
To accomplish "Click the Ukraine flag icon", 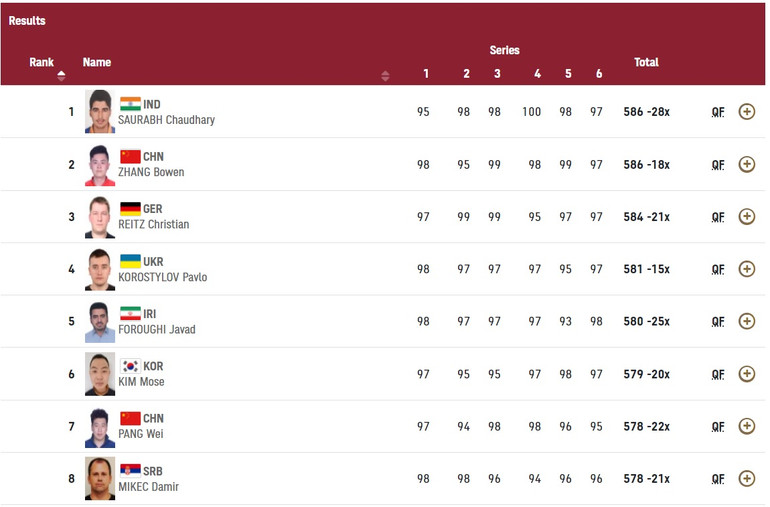I will 130,261.
